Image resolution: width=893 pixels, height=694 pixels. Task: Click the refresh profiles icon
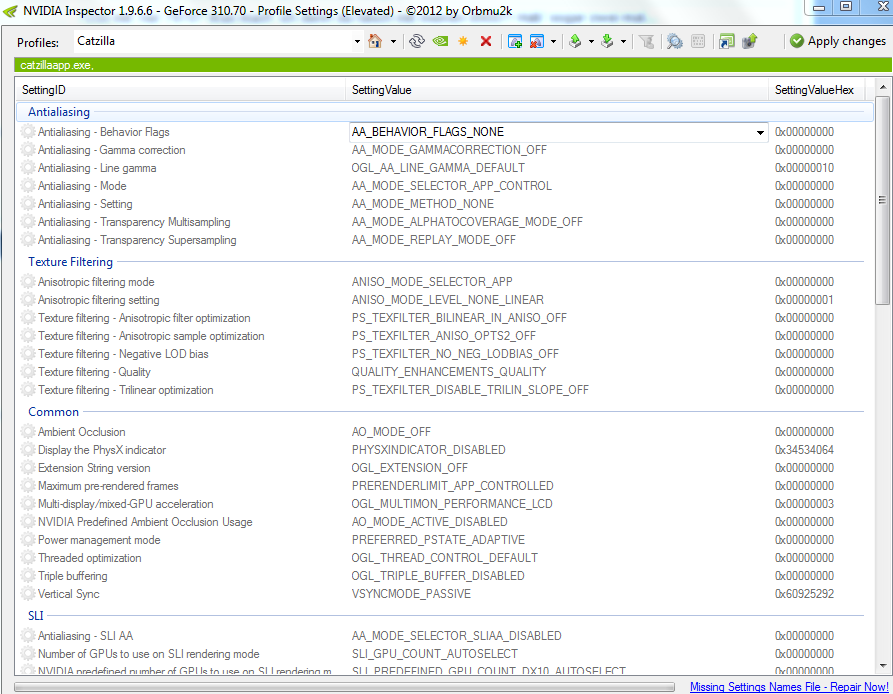[417, 41]
